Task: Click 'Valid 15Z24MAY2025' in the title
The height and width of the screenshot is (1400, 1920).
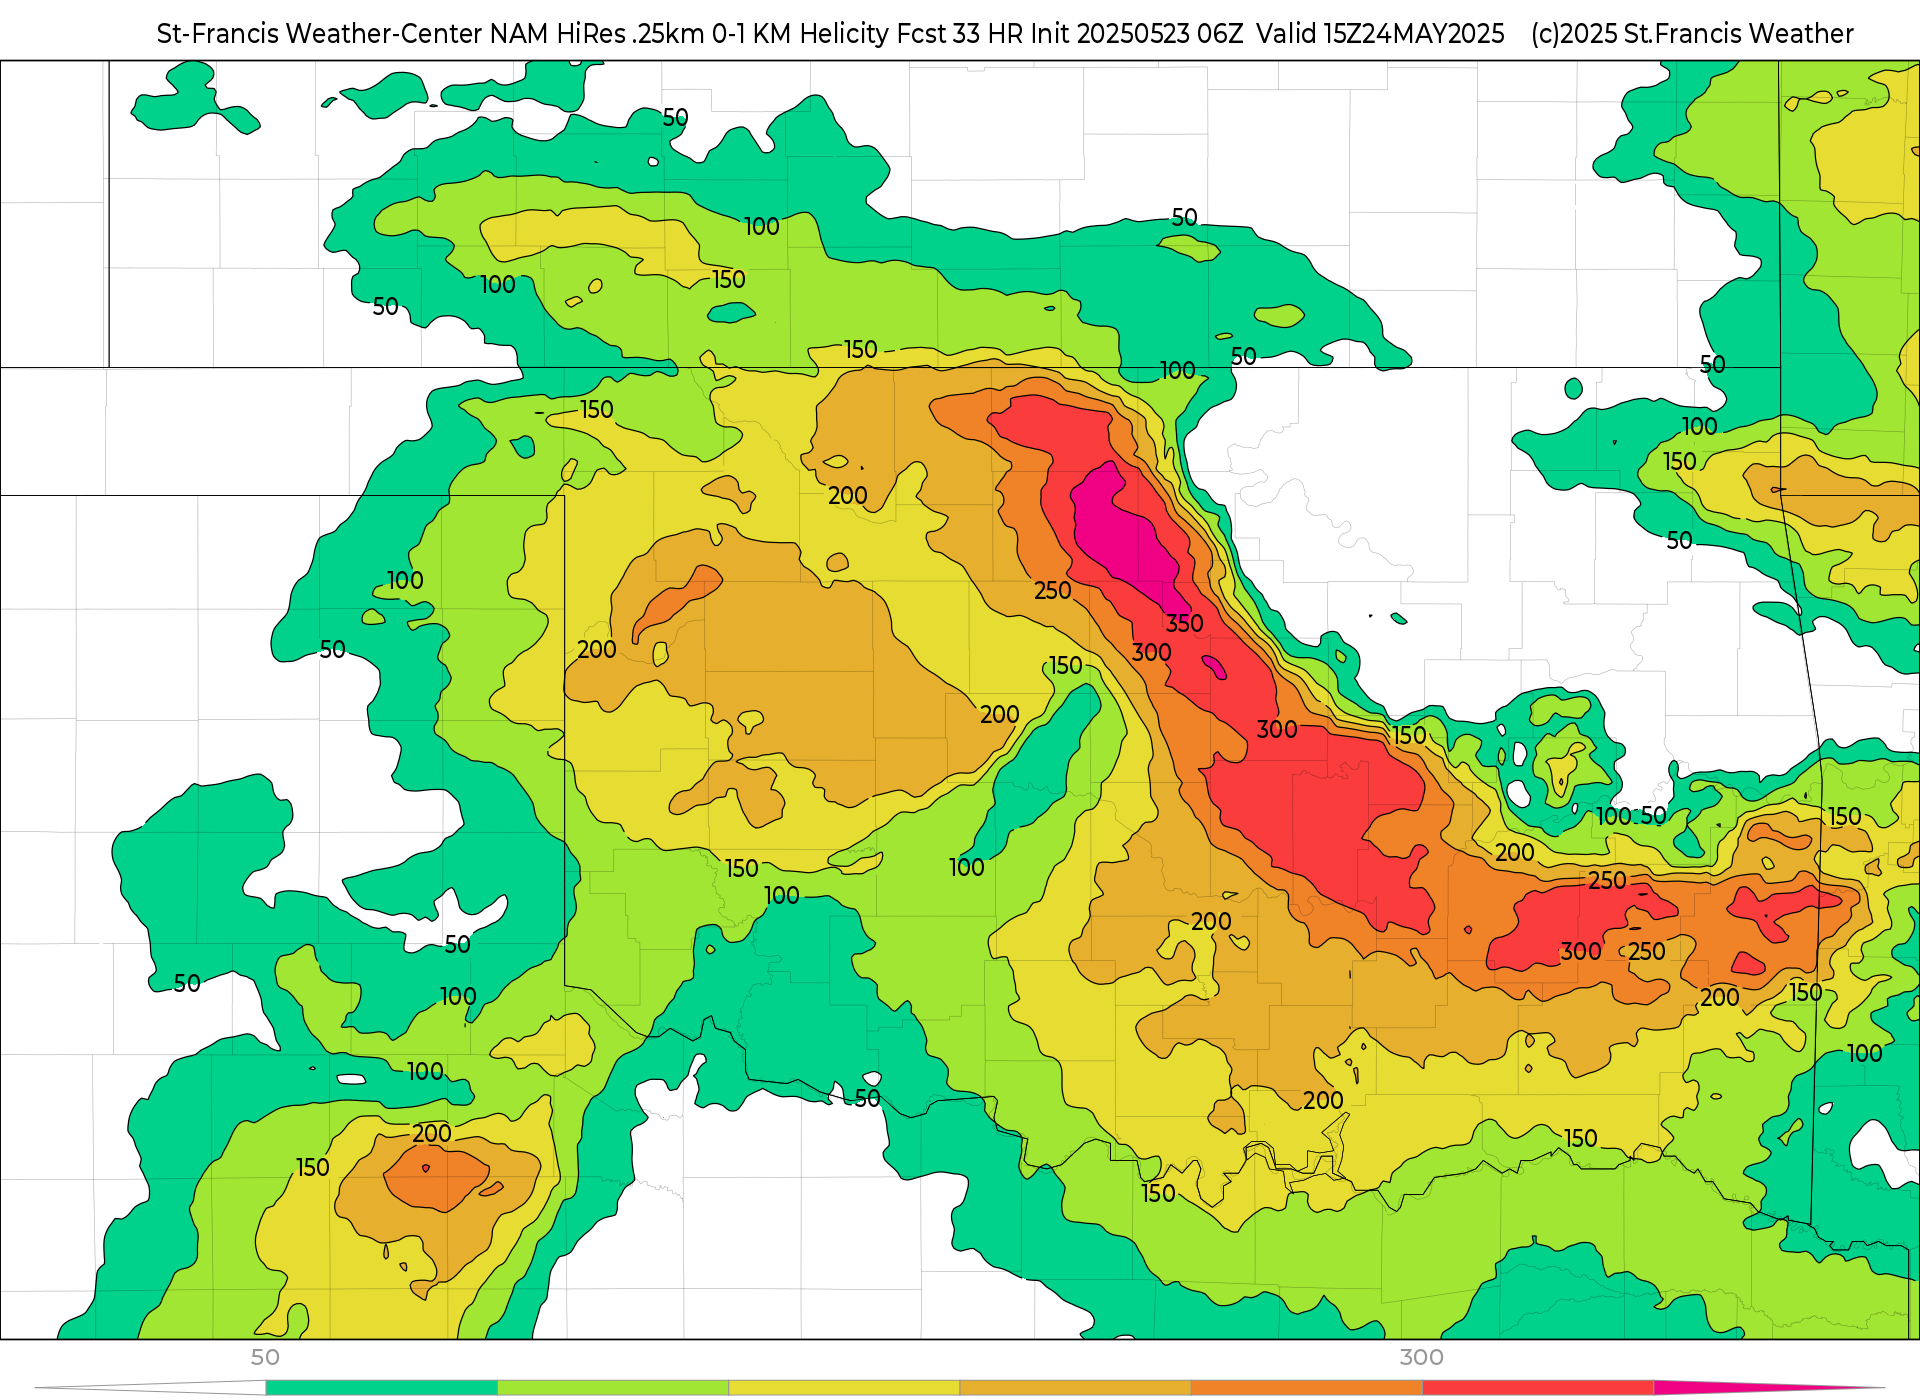Action: click(x=1380, y=34)
